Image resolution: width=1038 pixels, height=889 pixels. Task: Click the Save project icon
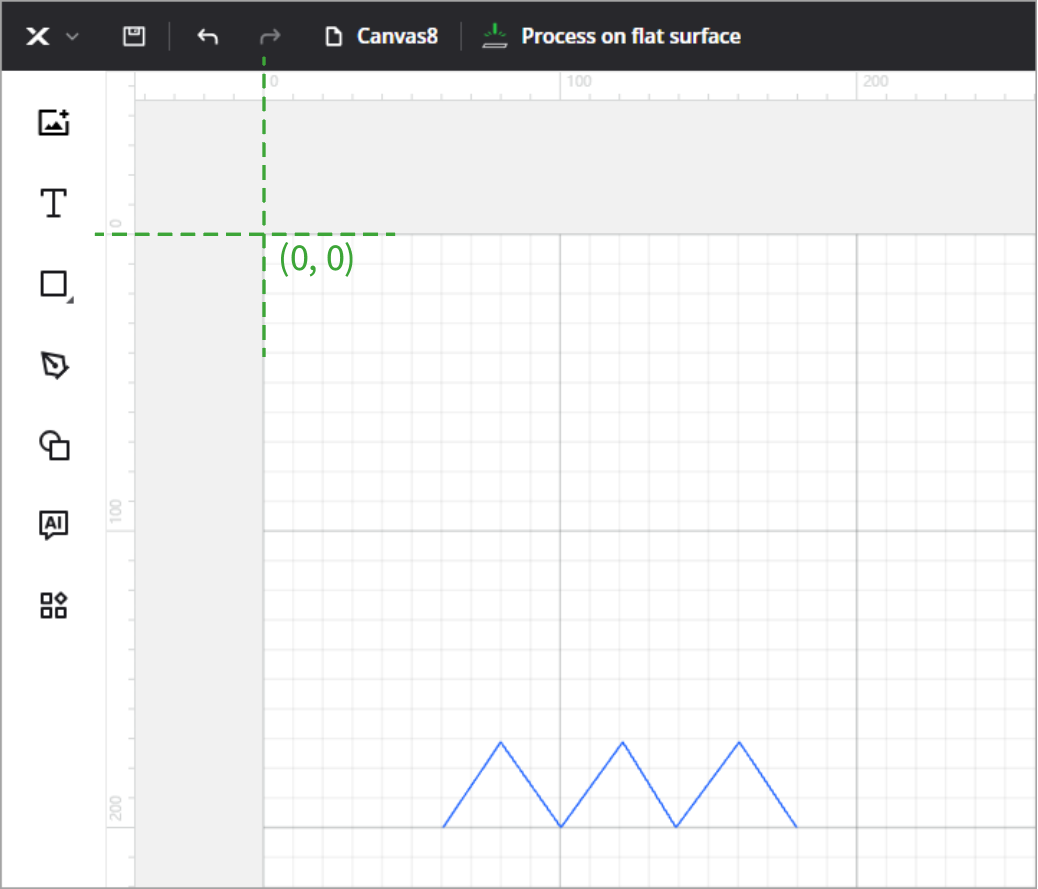(x=133, y=37)
